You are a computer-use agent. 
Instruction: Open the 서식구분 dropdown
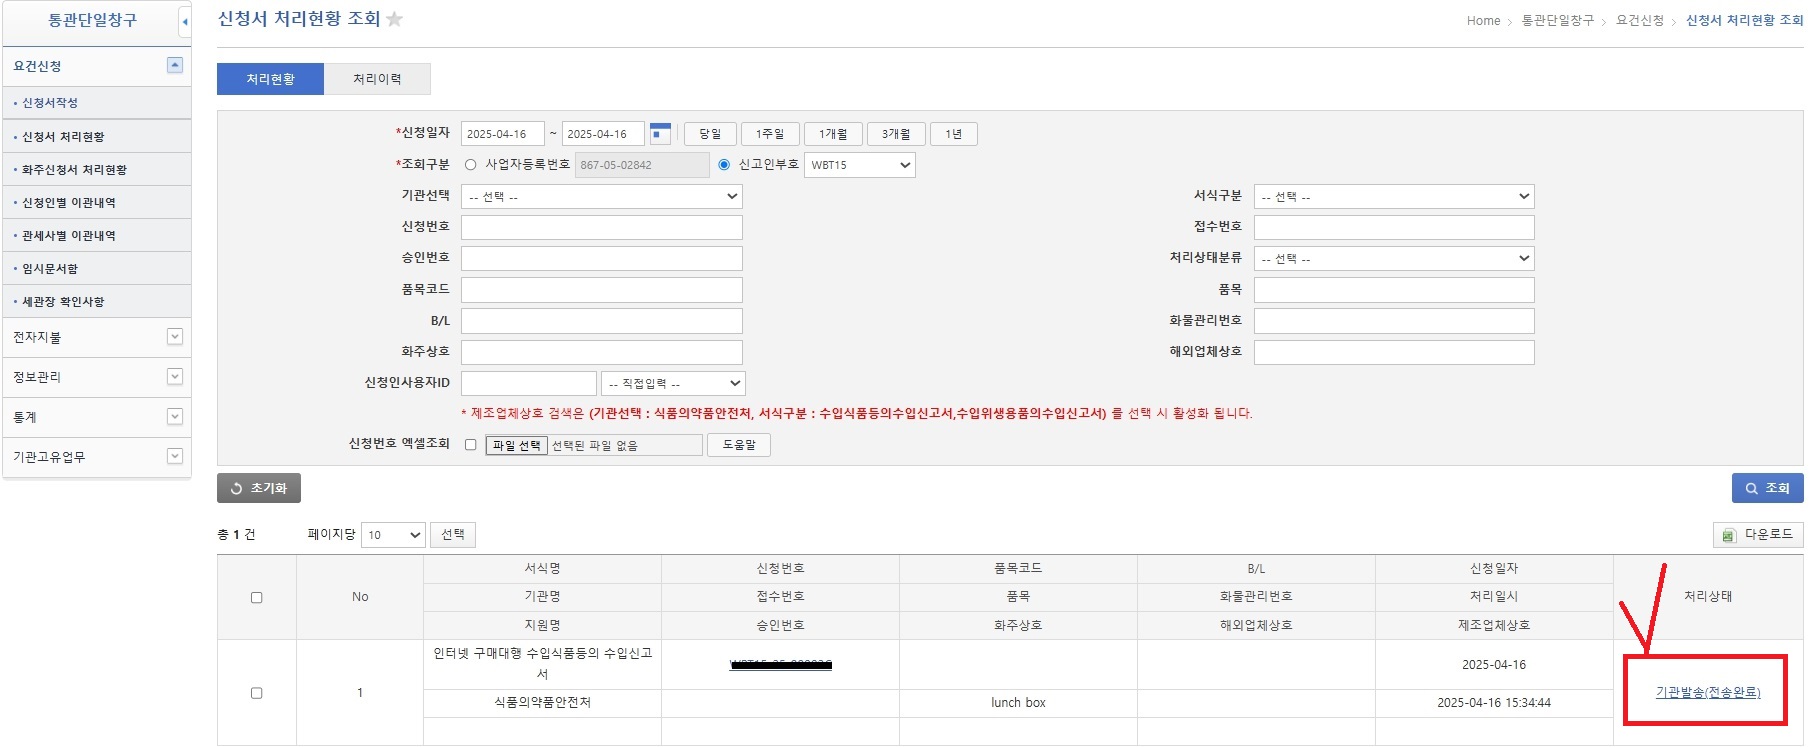(1394, 197)
